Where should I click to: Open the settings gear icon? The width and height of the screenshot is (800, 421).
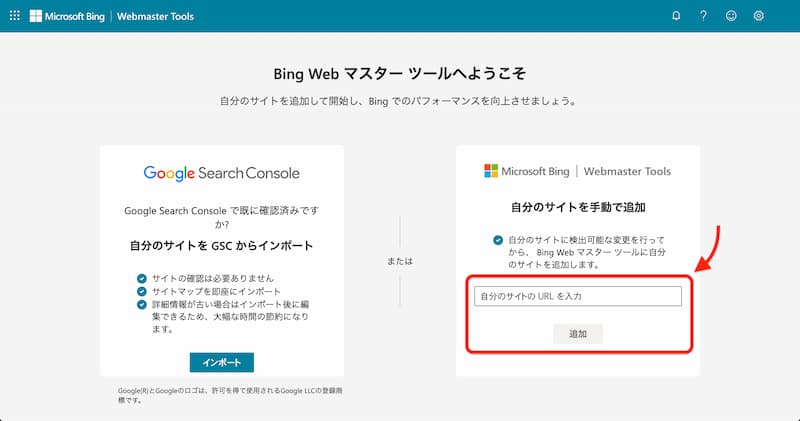click(759, 16)
